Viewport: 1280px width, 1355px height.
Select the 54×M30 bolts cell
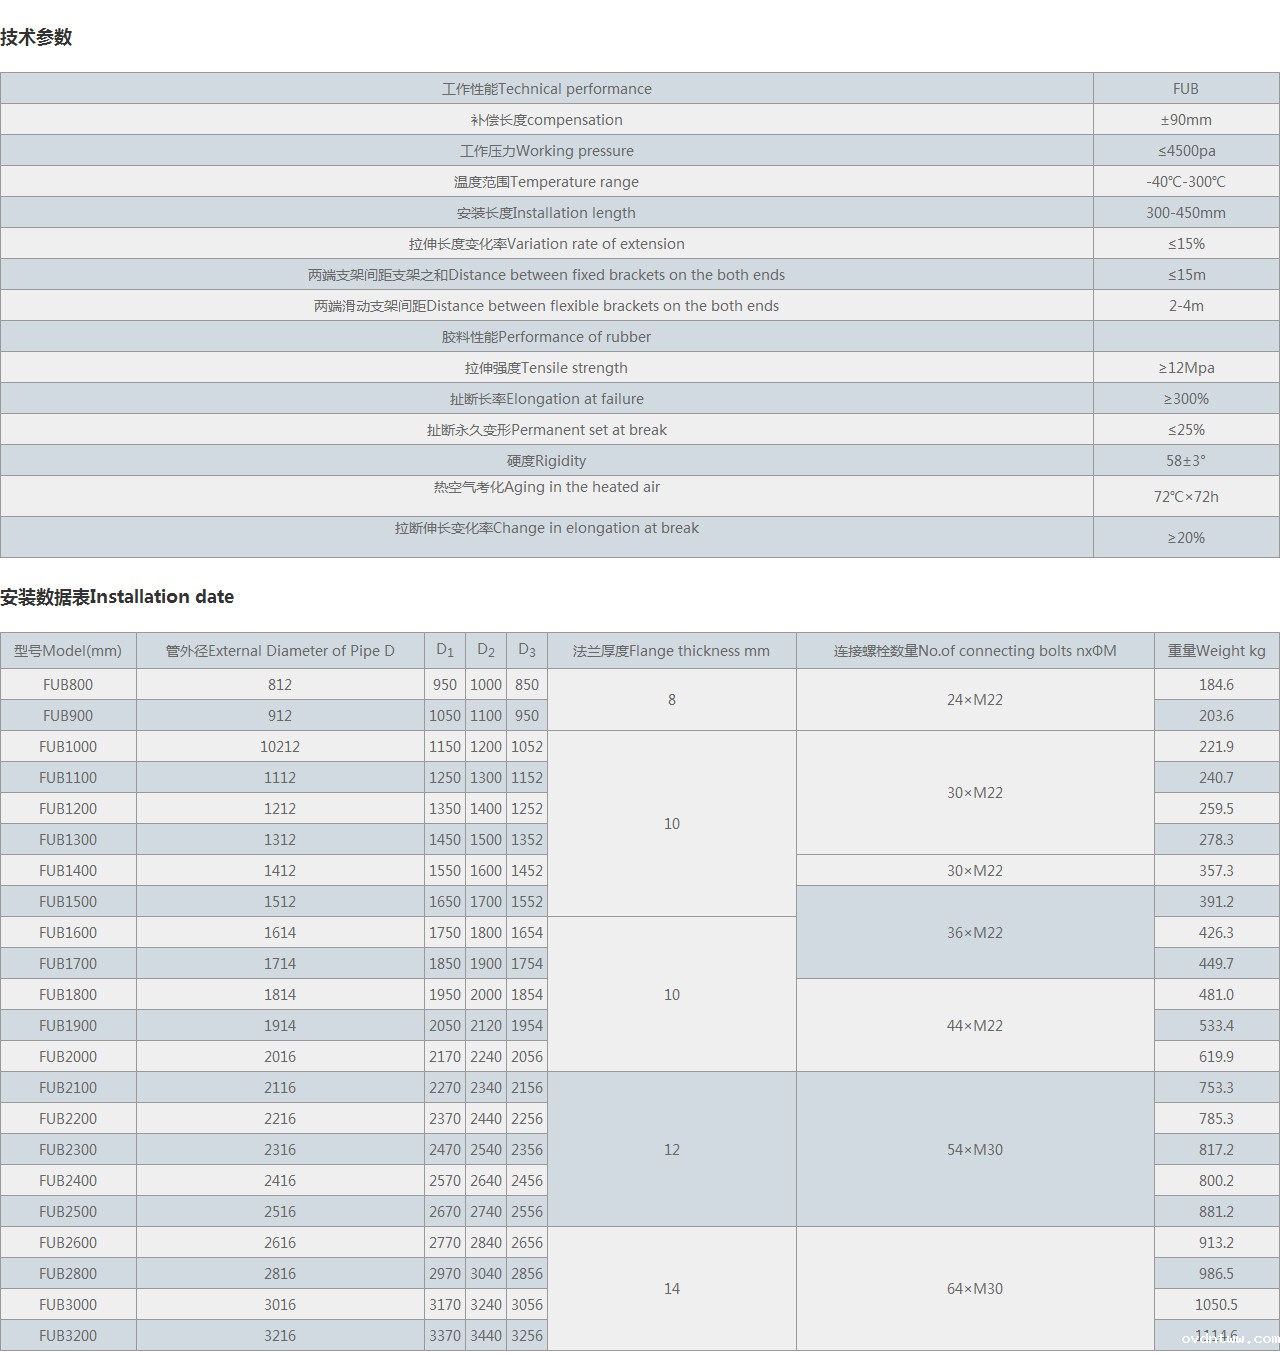pos(975,1150)
